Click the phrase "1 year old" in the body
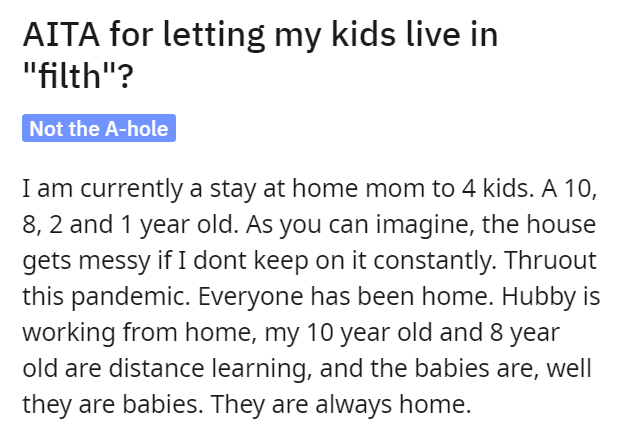619x433 pixels. point(180,224)
